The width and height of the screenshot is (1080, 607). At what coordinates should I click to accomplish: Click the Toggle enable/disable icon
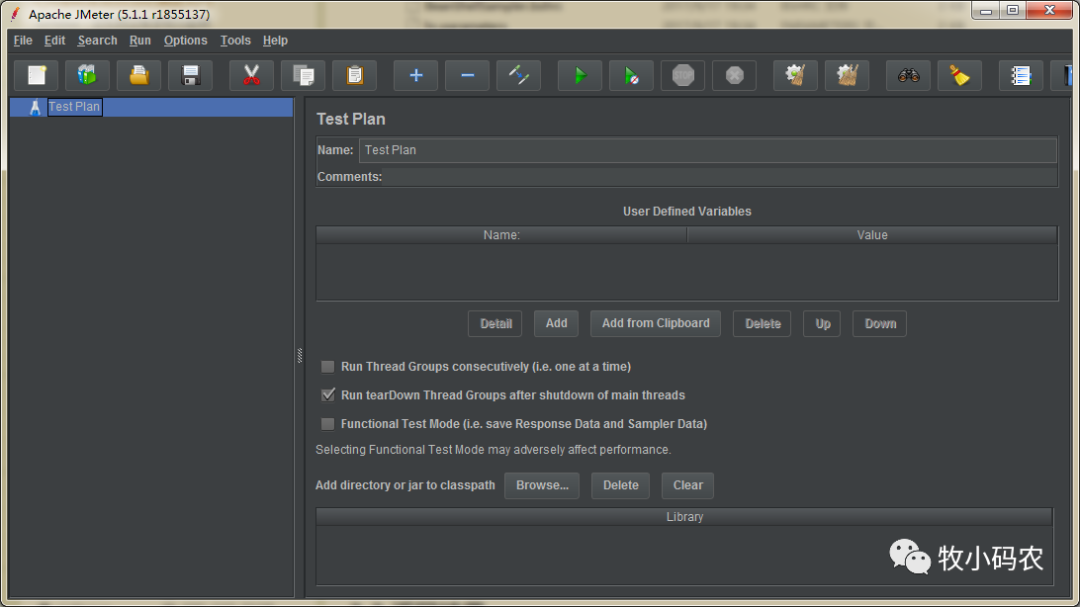point(518,75)
